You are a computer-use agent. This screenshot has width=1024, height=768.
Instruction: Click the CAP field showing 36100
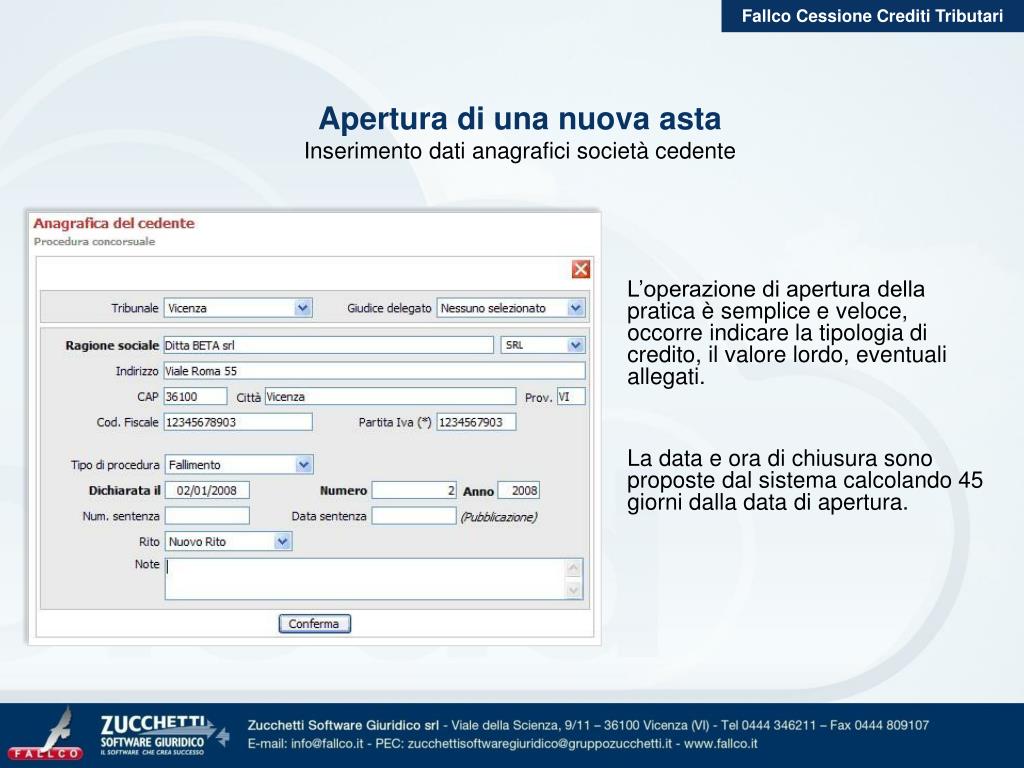(x=195, y=396)
